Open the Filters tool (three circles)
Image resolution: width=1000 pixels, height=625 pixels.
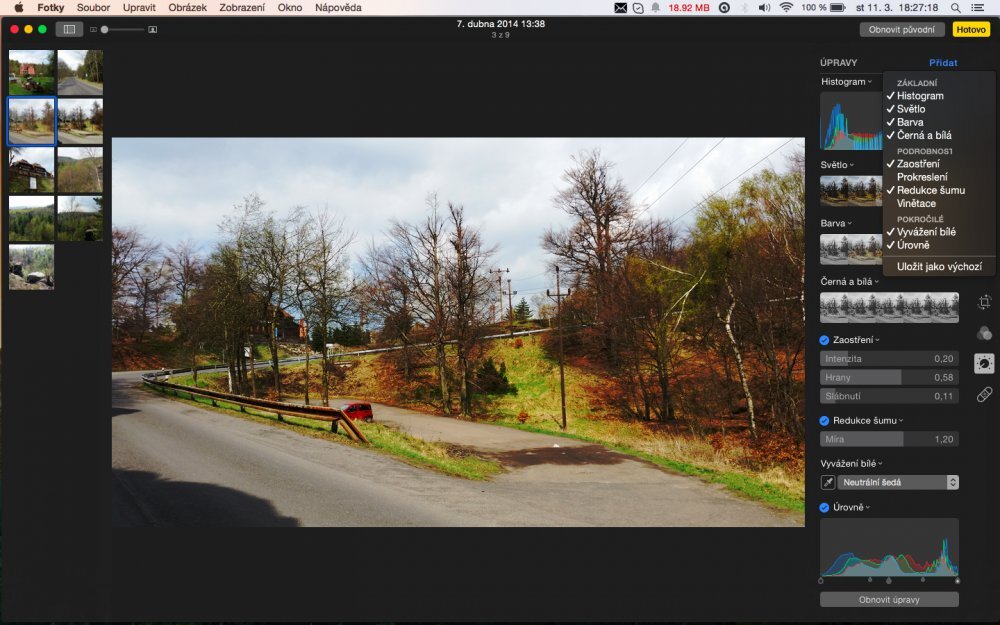pos(984,333)
